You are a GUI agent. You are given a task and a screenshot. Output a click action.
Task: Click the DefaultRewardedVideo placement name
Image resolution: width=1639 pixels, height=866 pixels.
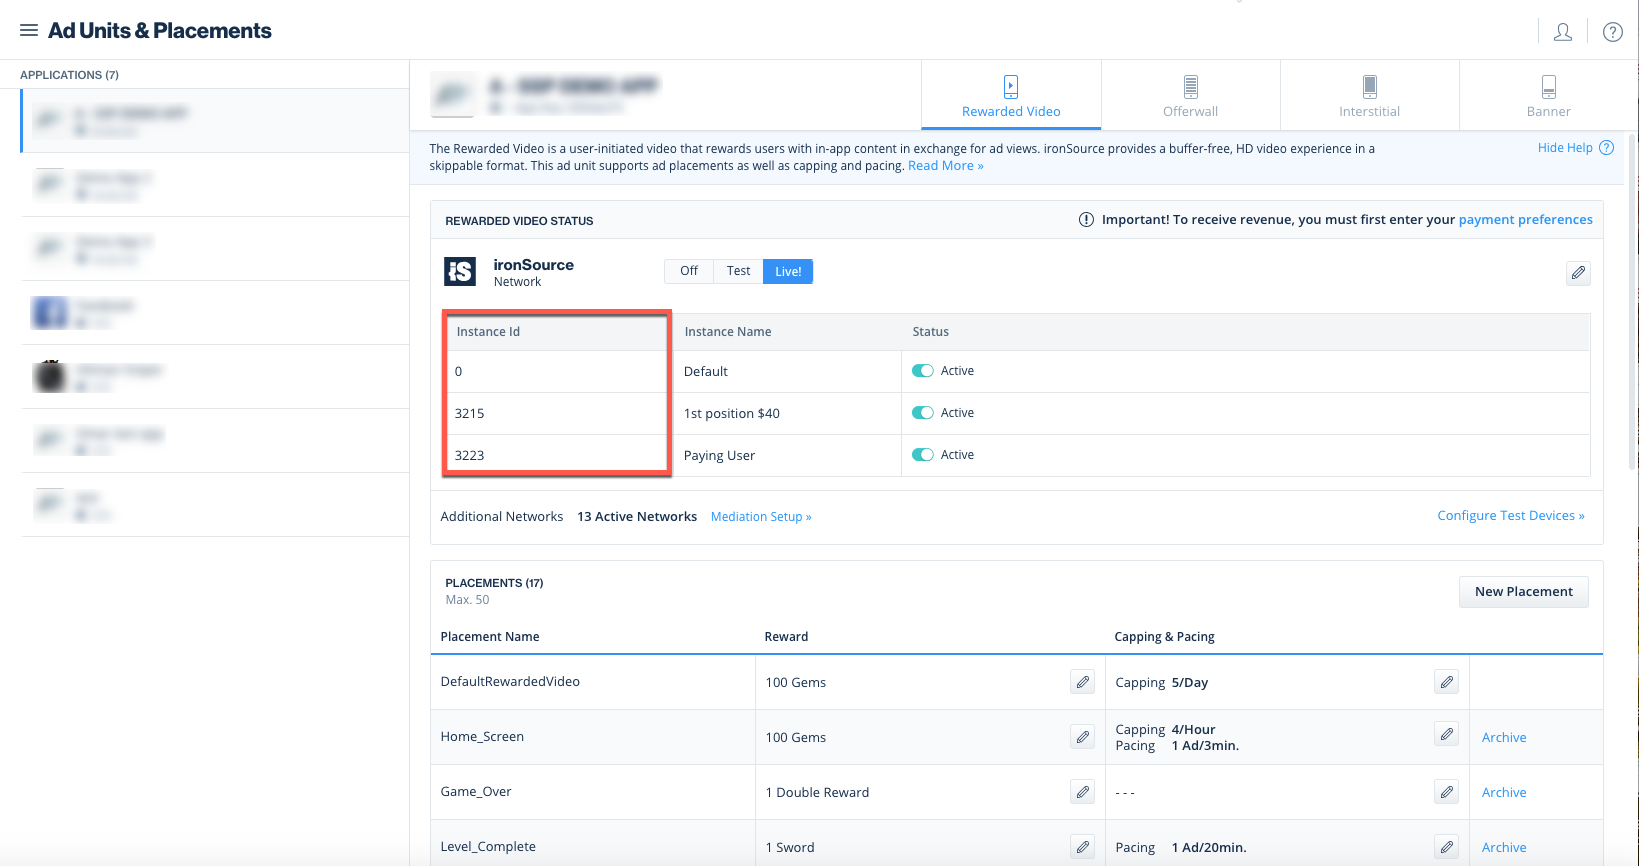510,681
